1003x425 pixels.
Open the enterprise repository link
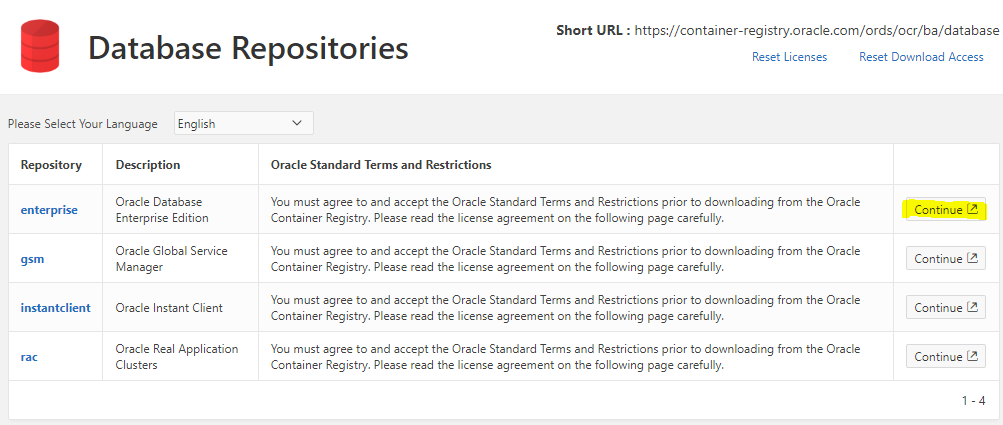pyautogui.click(x=49, y=210)
